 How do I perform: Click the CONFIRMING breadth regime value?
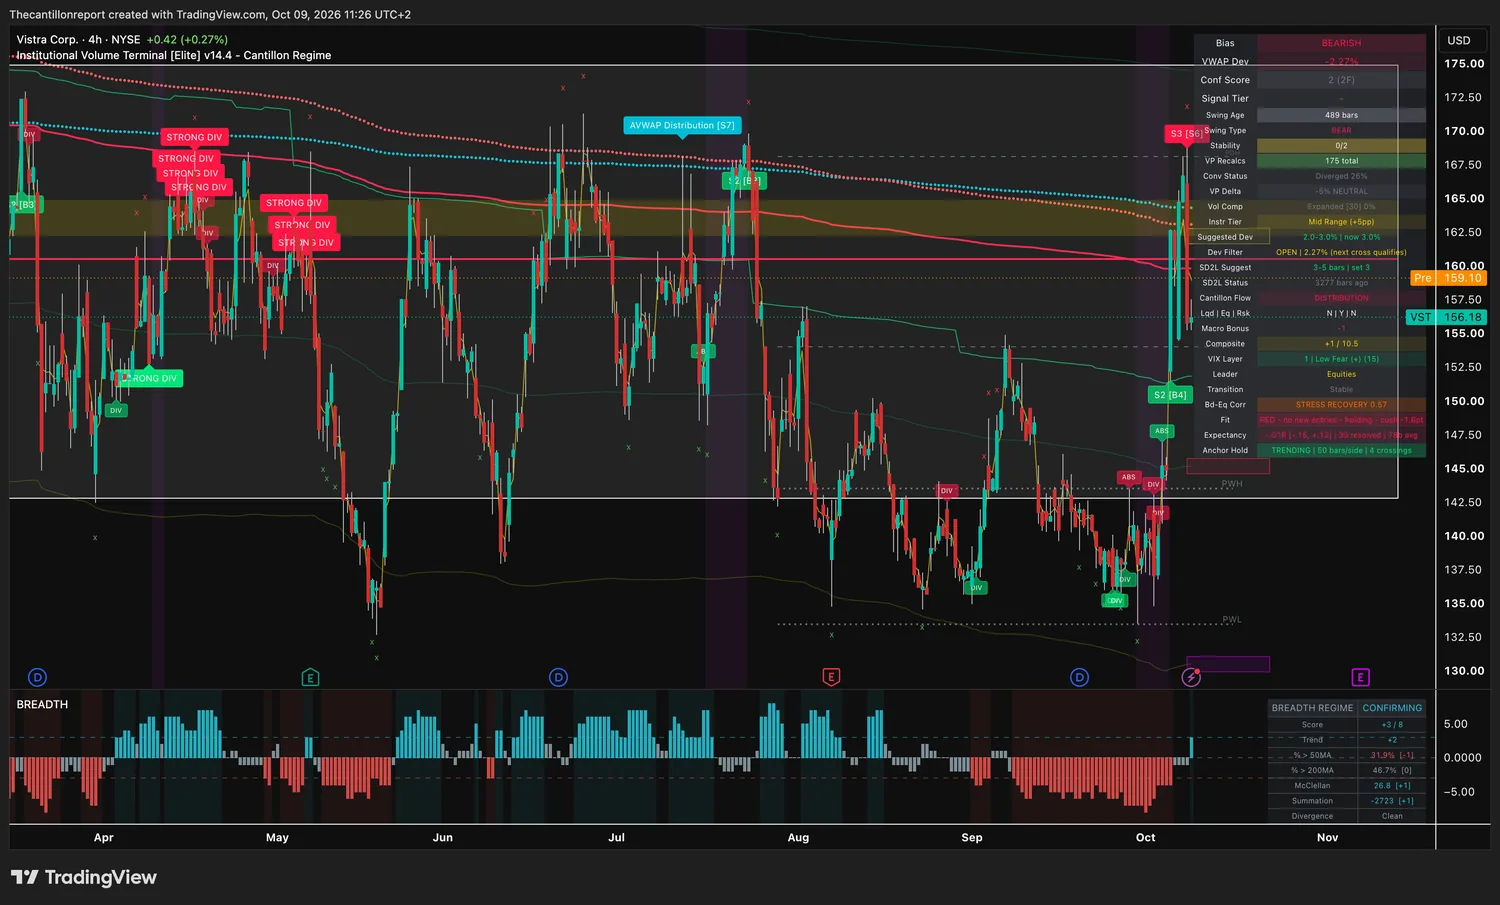(x=1392, y=708)
